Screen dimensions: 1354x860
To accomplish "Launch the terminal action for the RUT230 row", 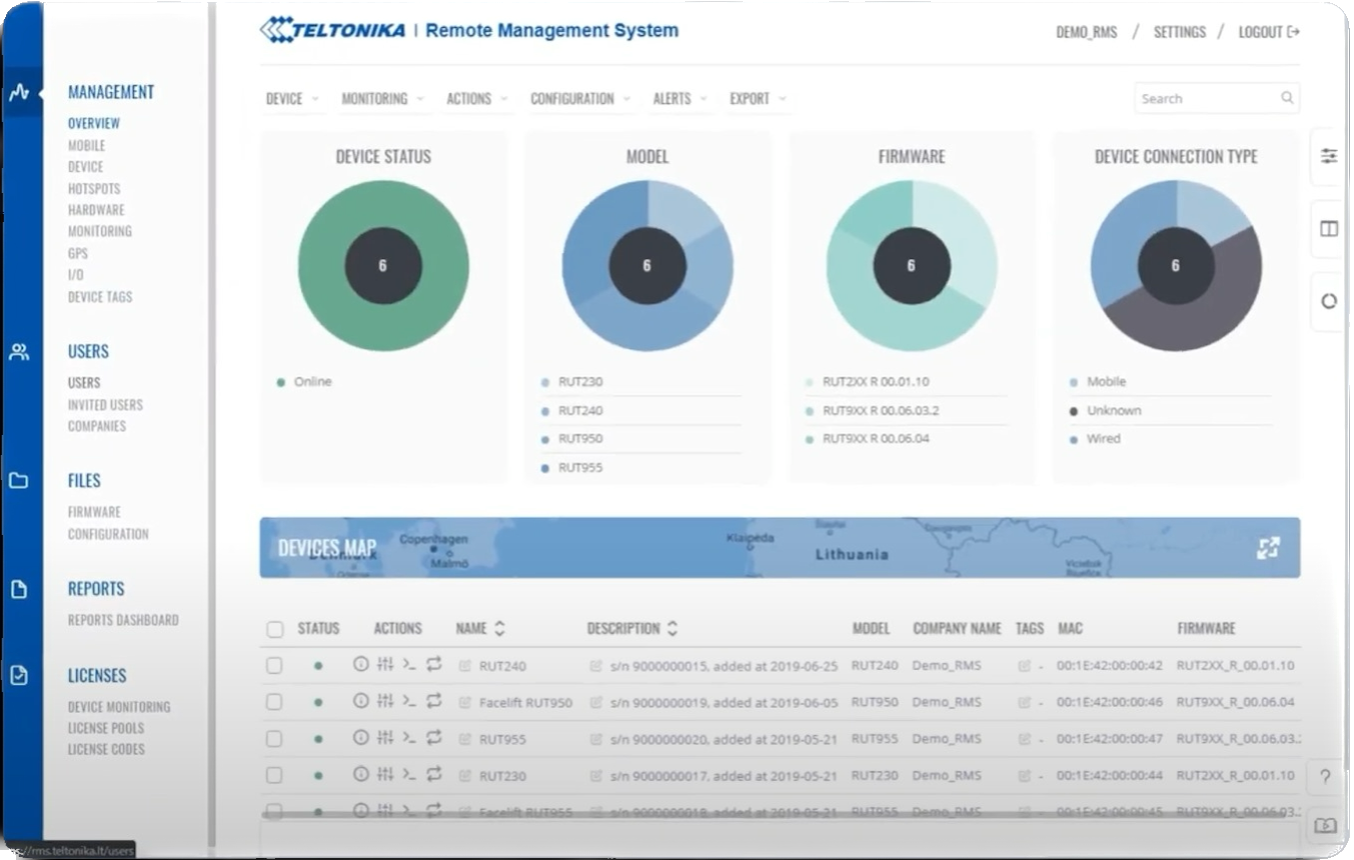I will point(409,775).
